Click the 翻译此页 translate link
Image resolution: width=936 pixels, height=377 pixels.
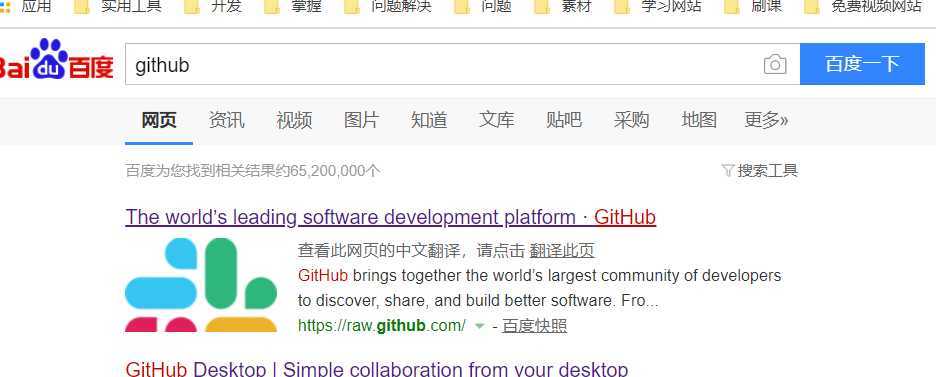[562, 251]
